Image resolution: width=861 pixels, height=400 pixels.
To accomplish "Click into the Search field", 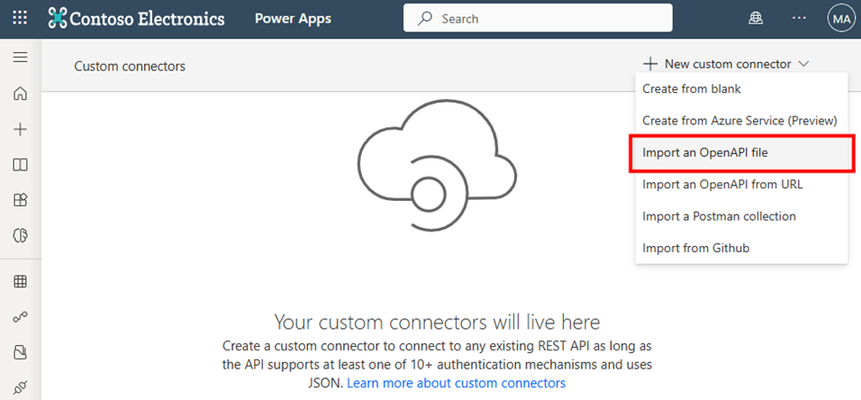I will (x=538, y=18).
